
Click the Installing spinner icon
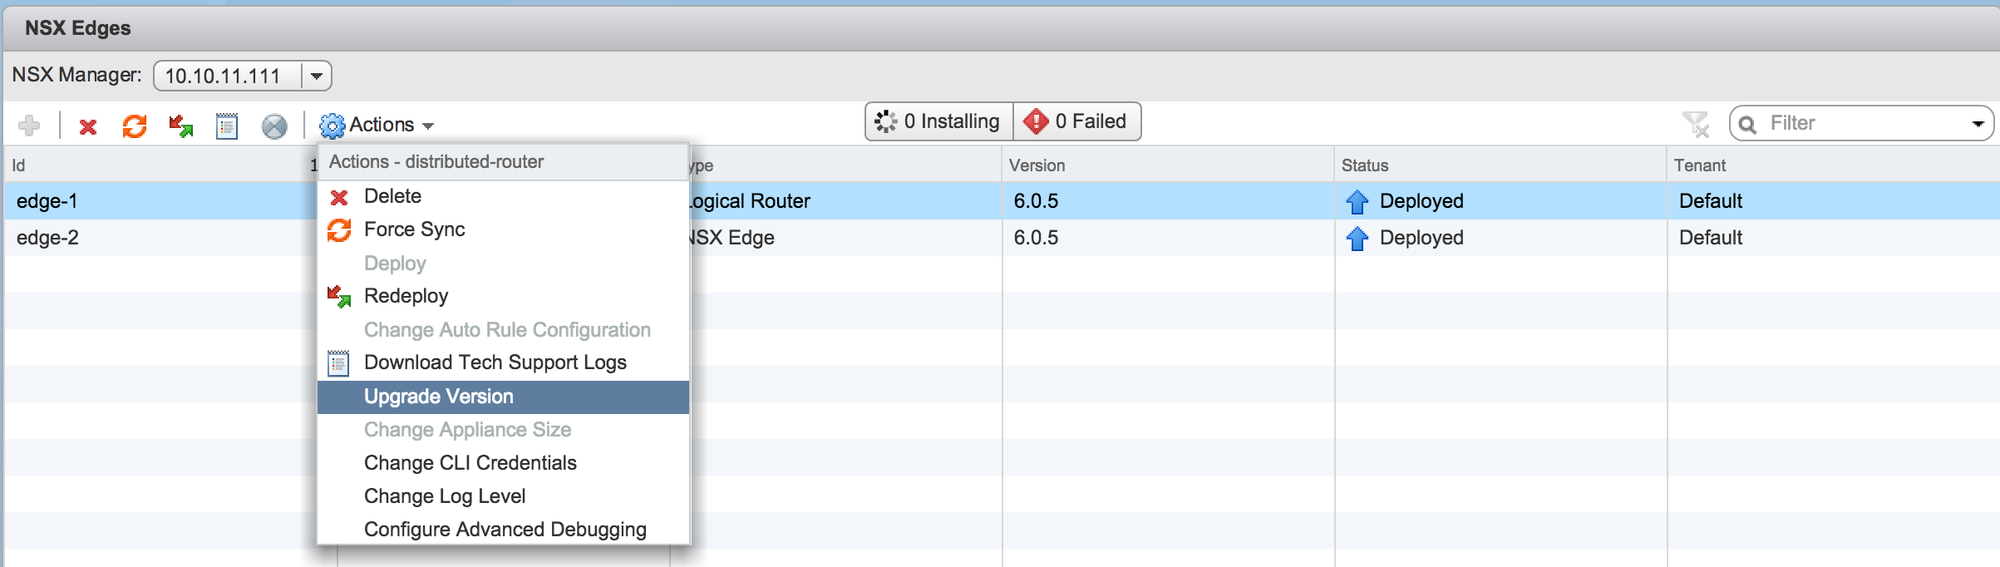[x=886, y=122]
